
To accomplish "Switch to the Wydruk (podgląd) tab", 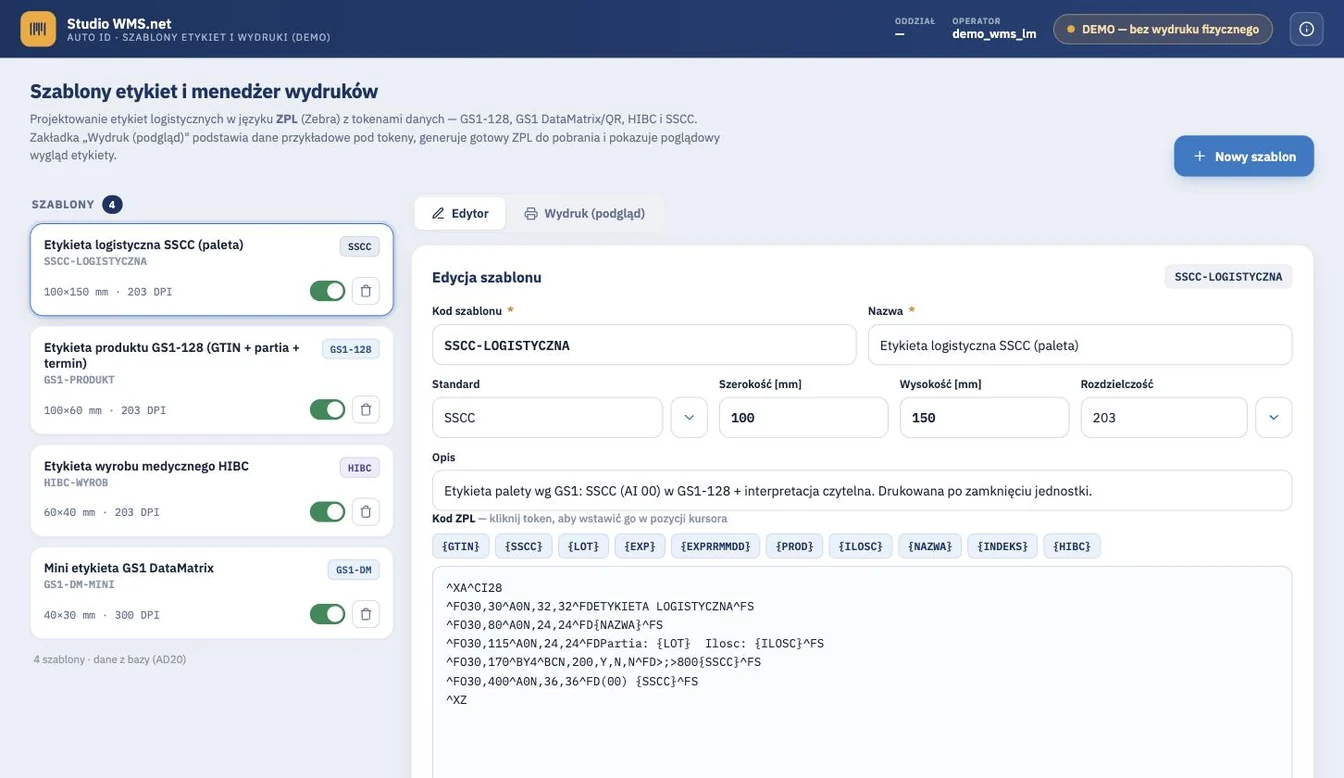I will [585, 213].
